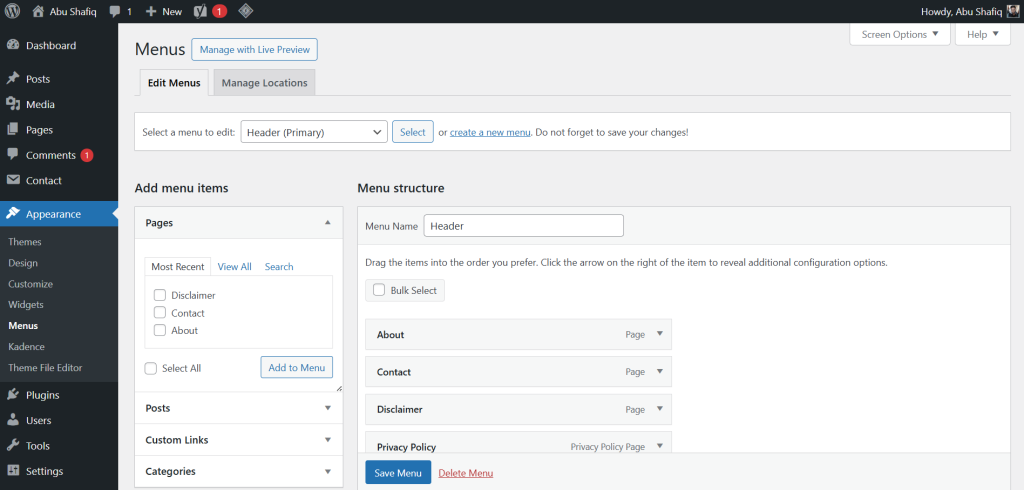This screenshot has height=490, width=1024.
Task: Select the Edit Menus tab
Action: [174, 83]
